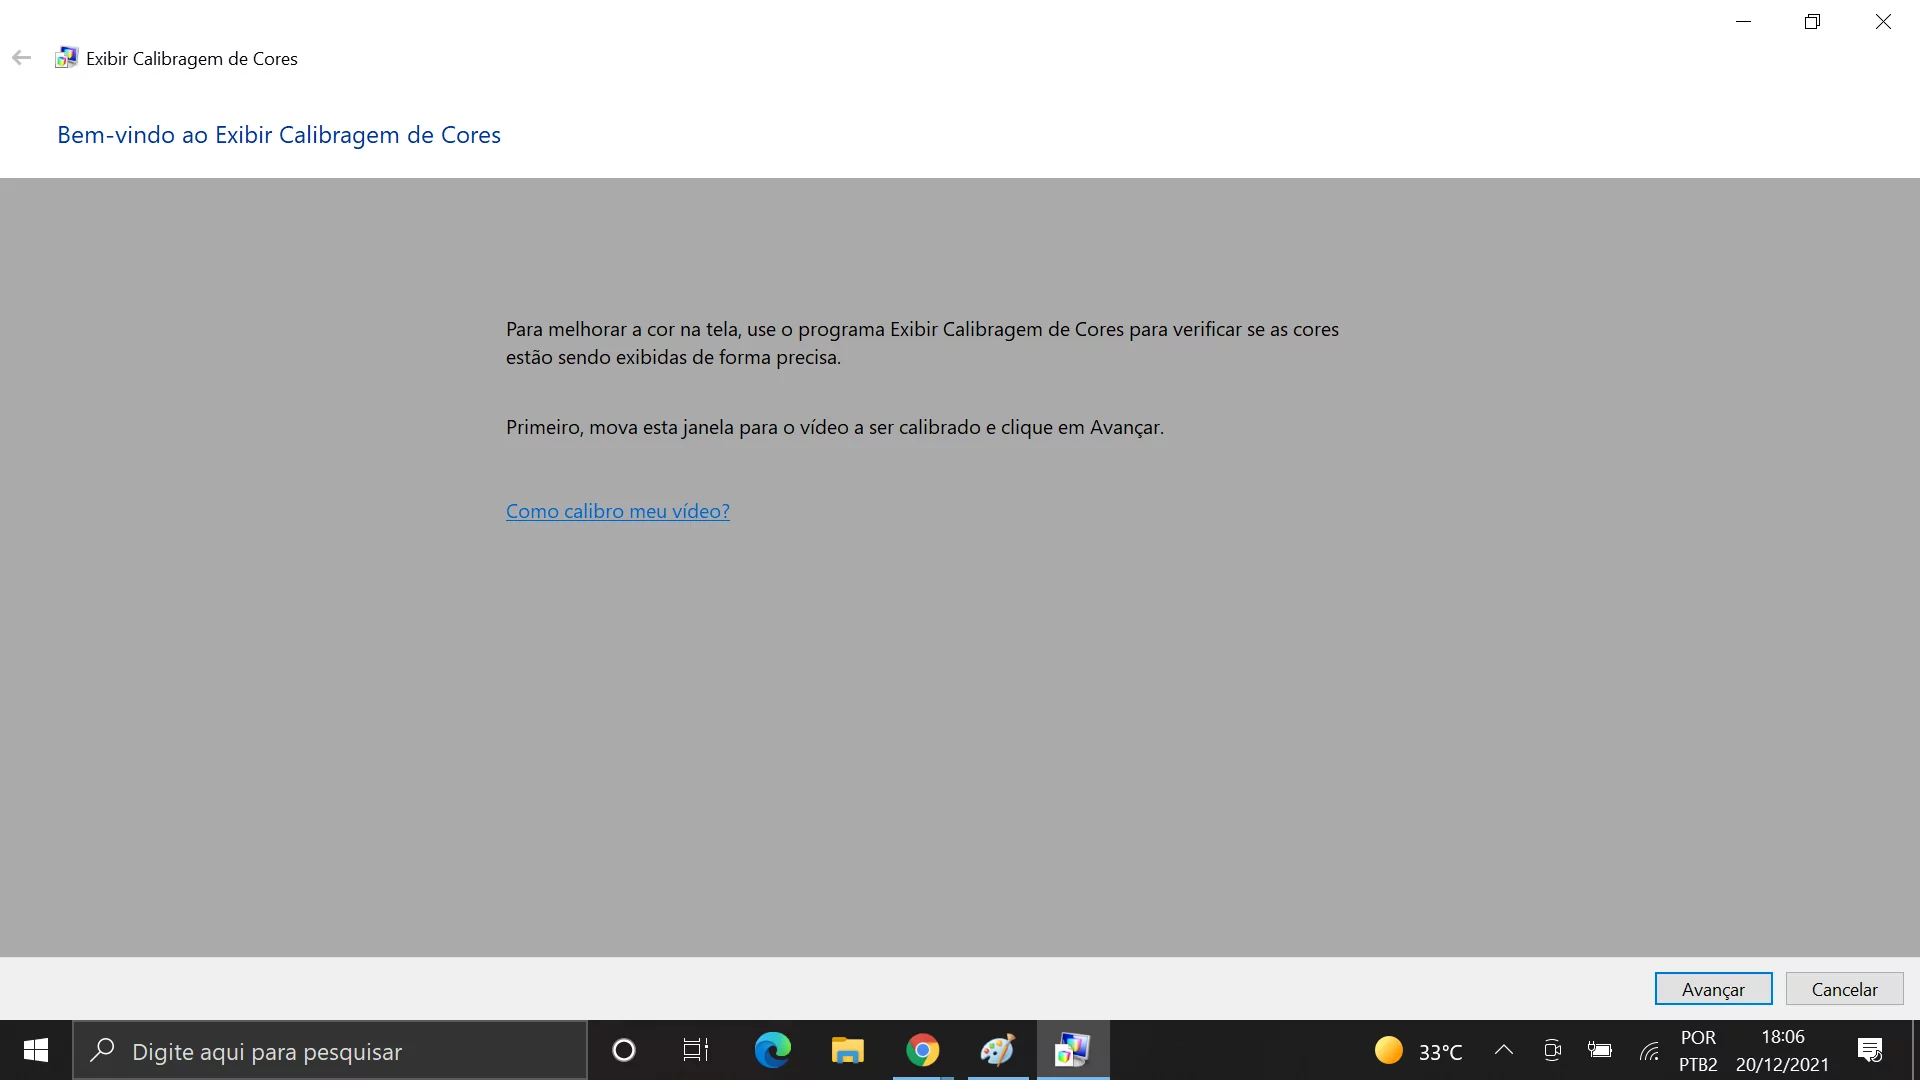Expand the hidden system tray icons

click(1503, 1050)
